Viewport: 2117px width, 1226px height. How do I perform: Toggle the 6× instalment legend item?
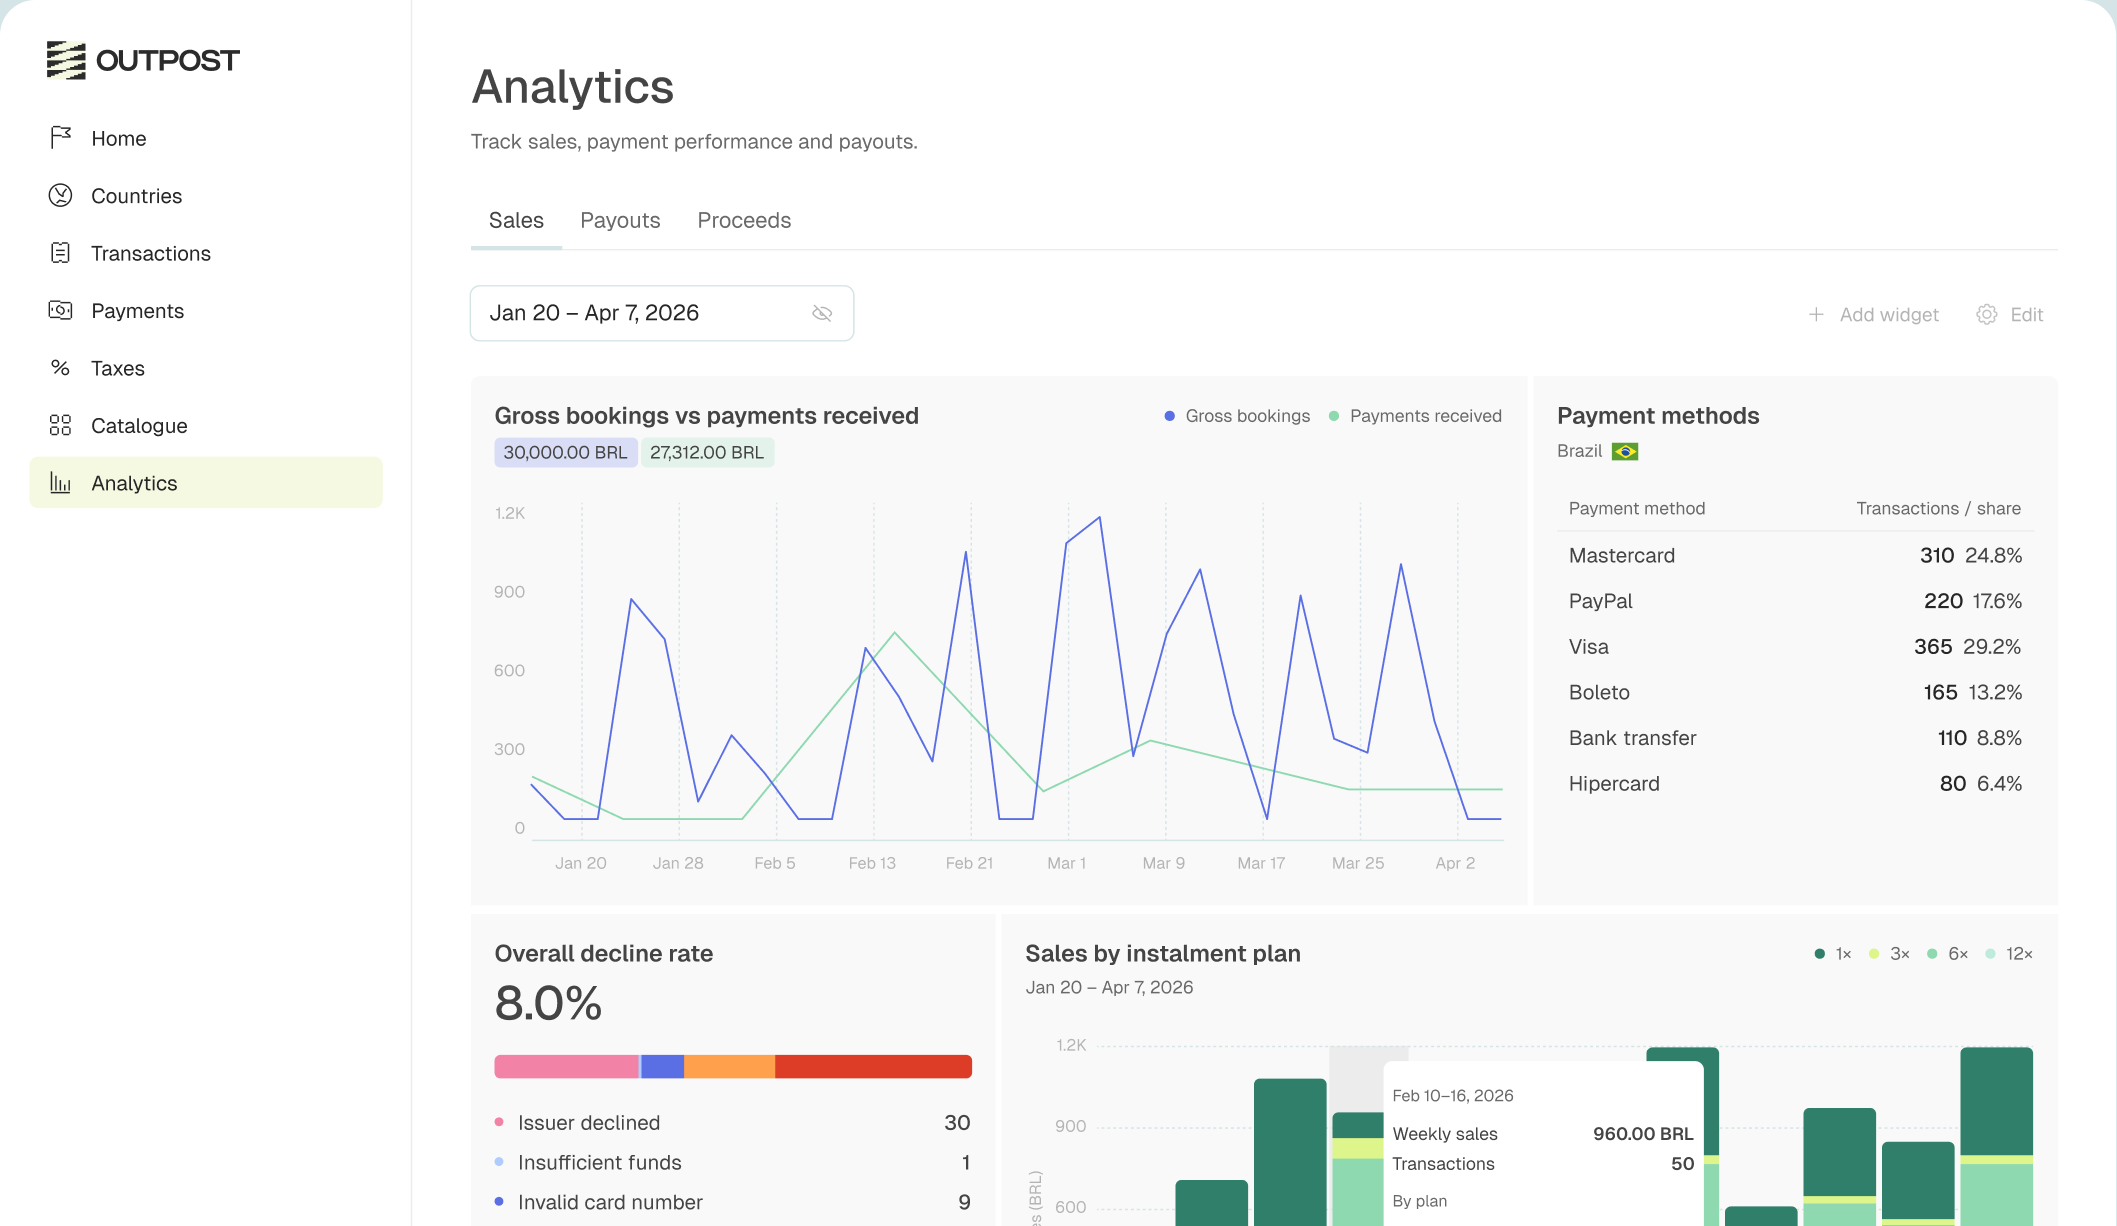(x=1948, y=954)
